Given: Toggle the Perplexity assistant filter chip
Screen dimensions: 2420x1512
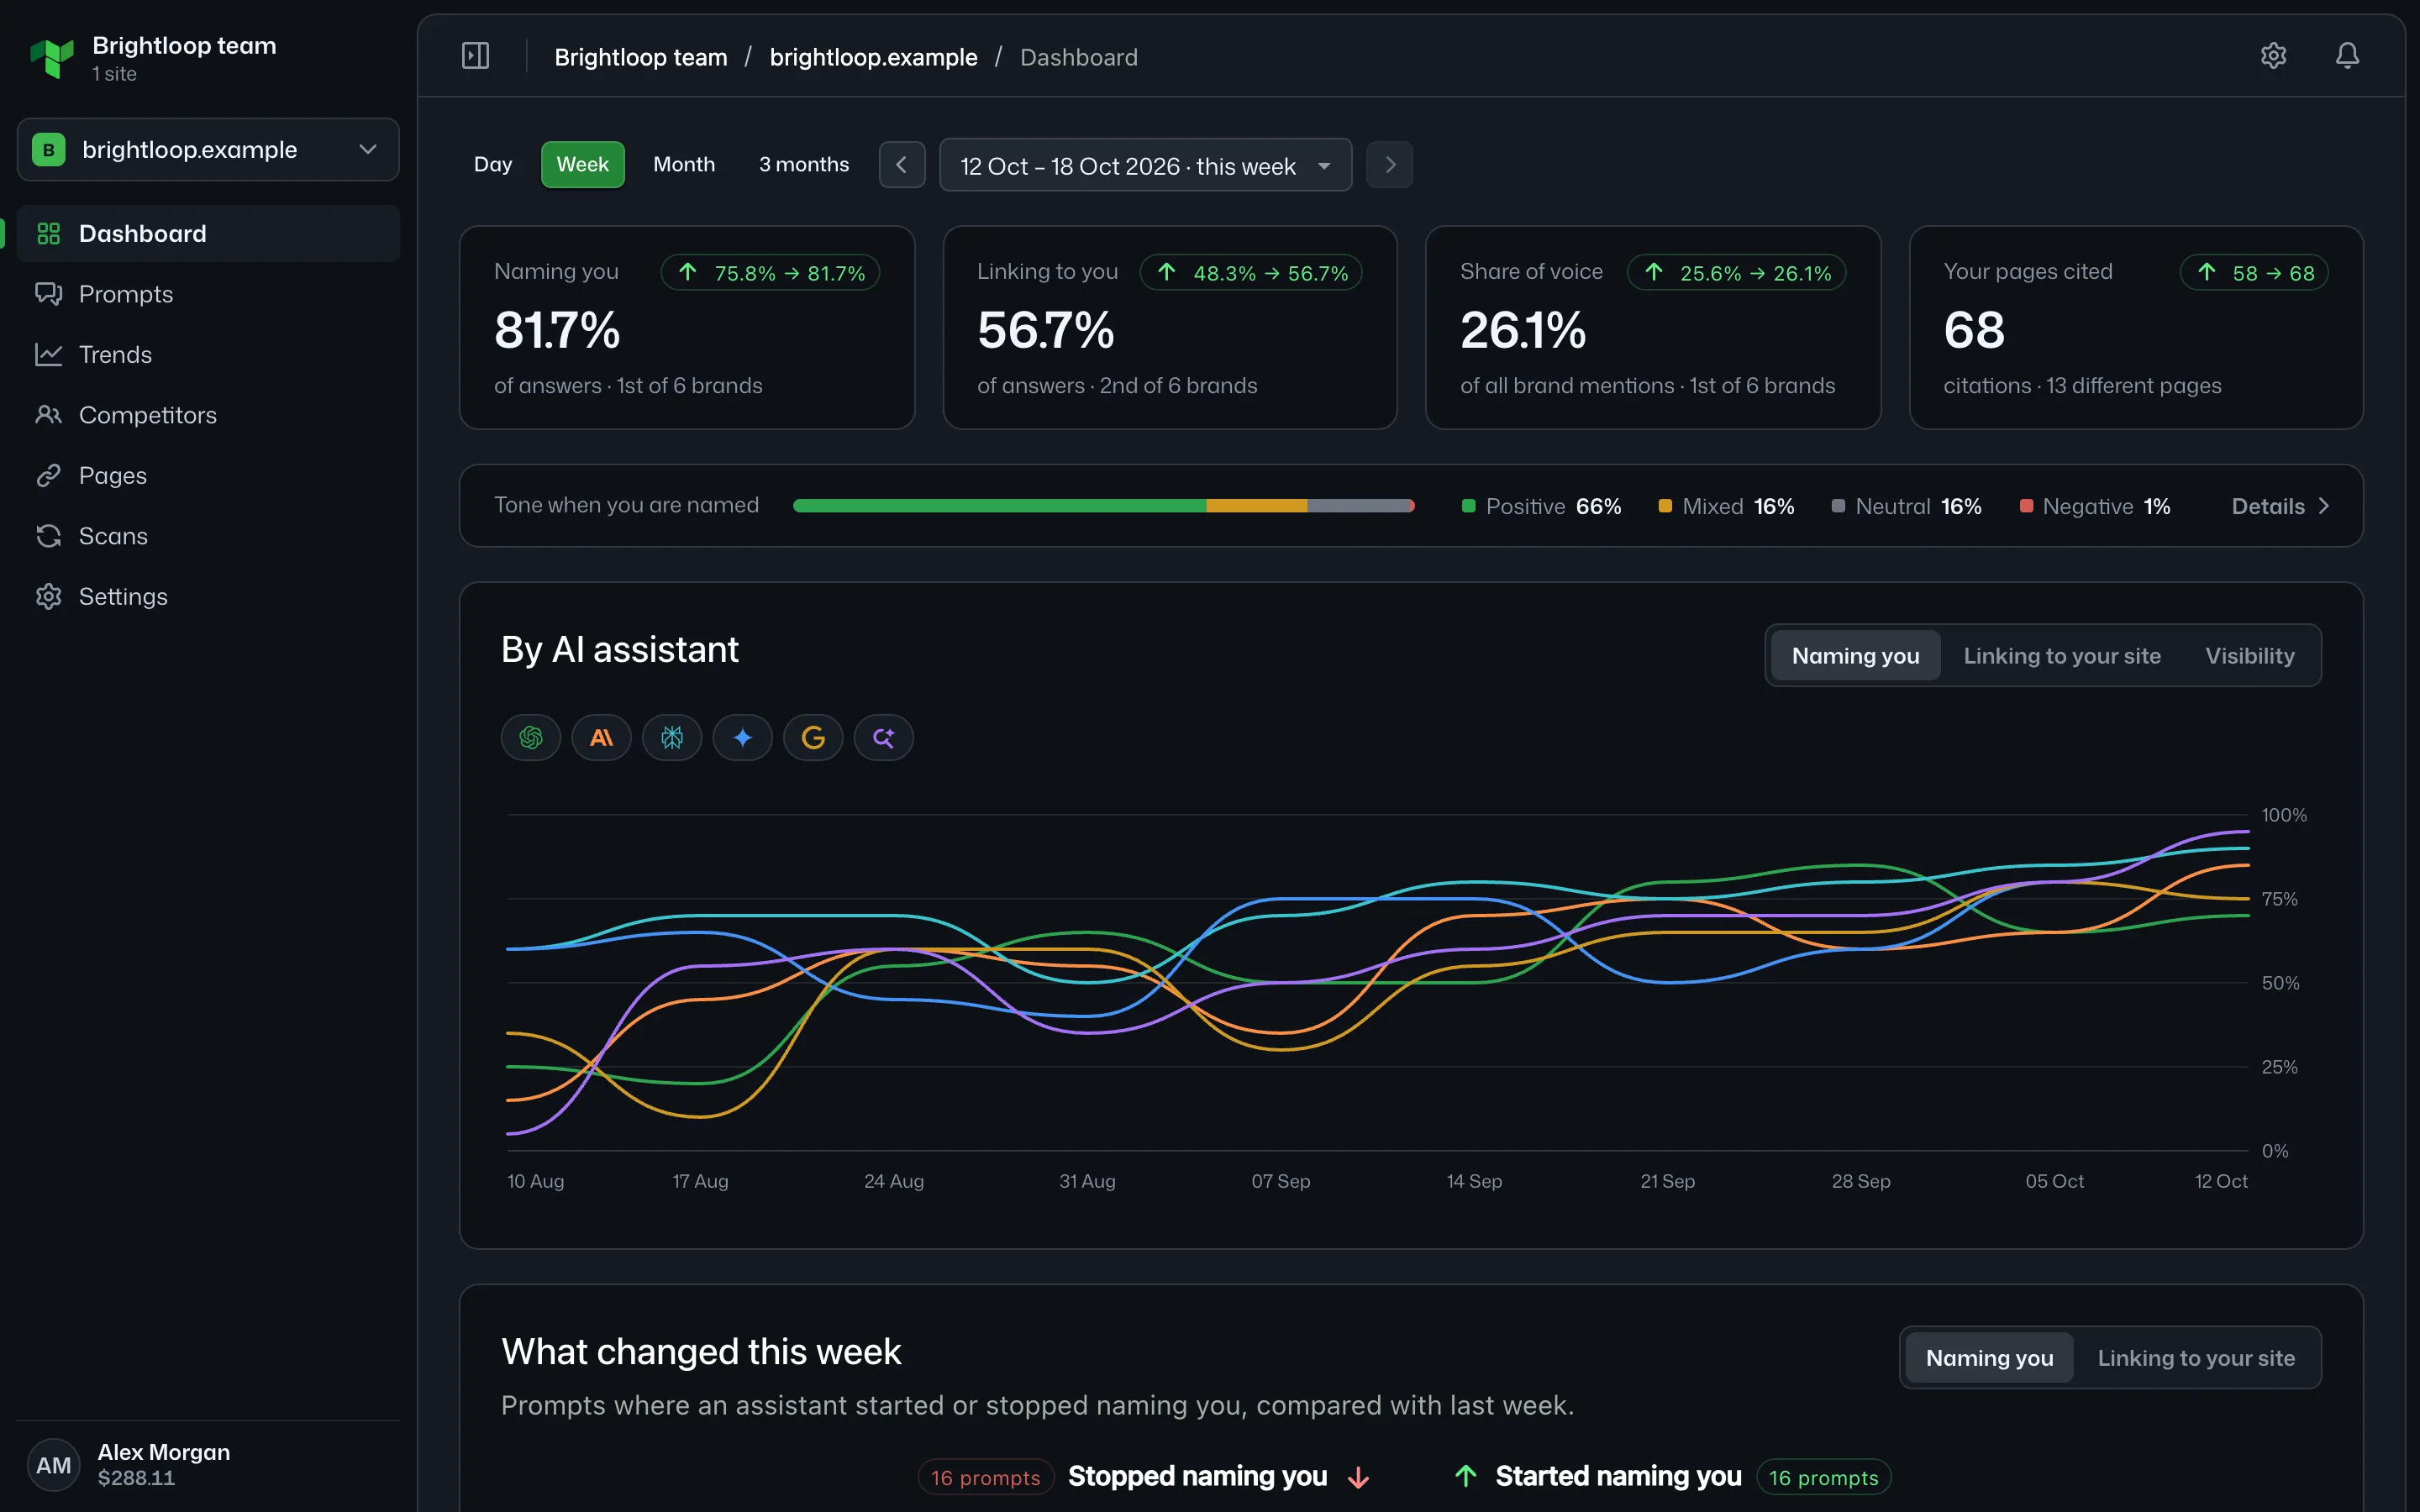Looking at the screenshot, I should pos(672,738).
